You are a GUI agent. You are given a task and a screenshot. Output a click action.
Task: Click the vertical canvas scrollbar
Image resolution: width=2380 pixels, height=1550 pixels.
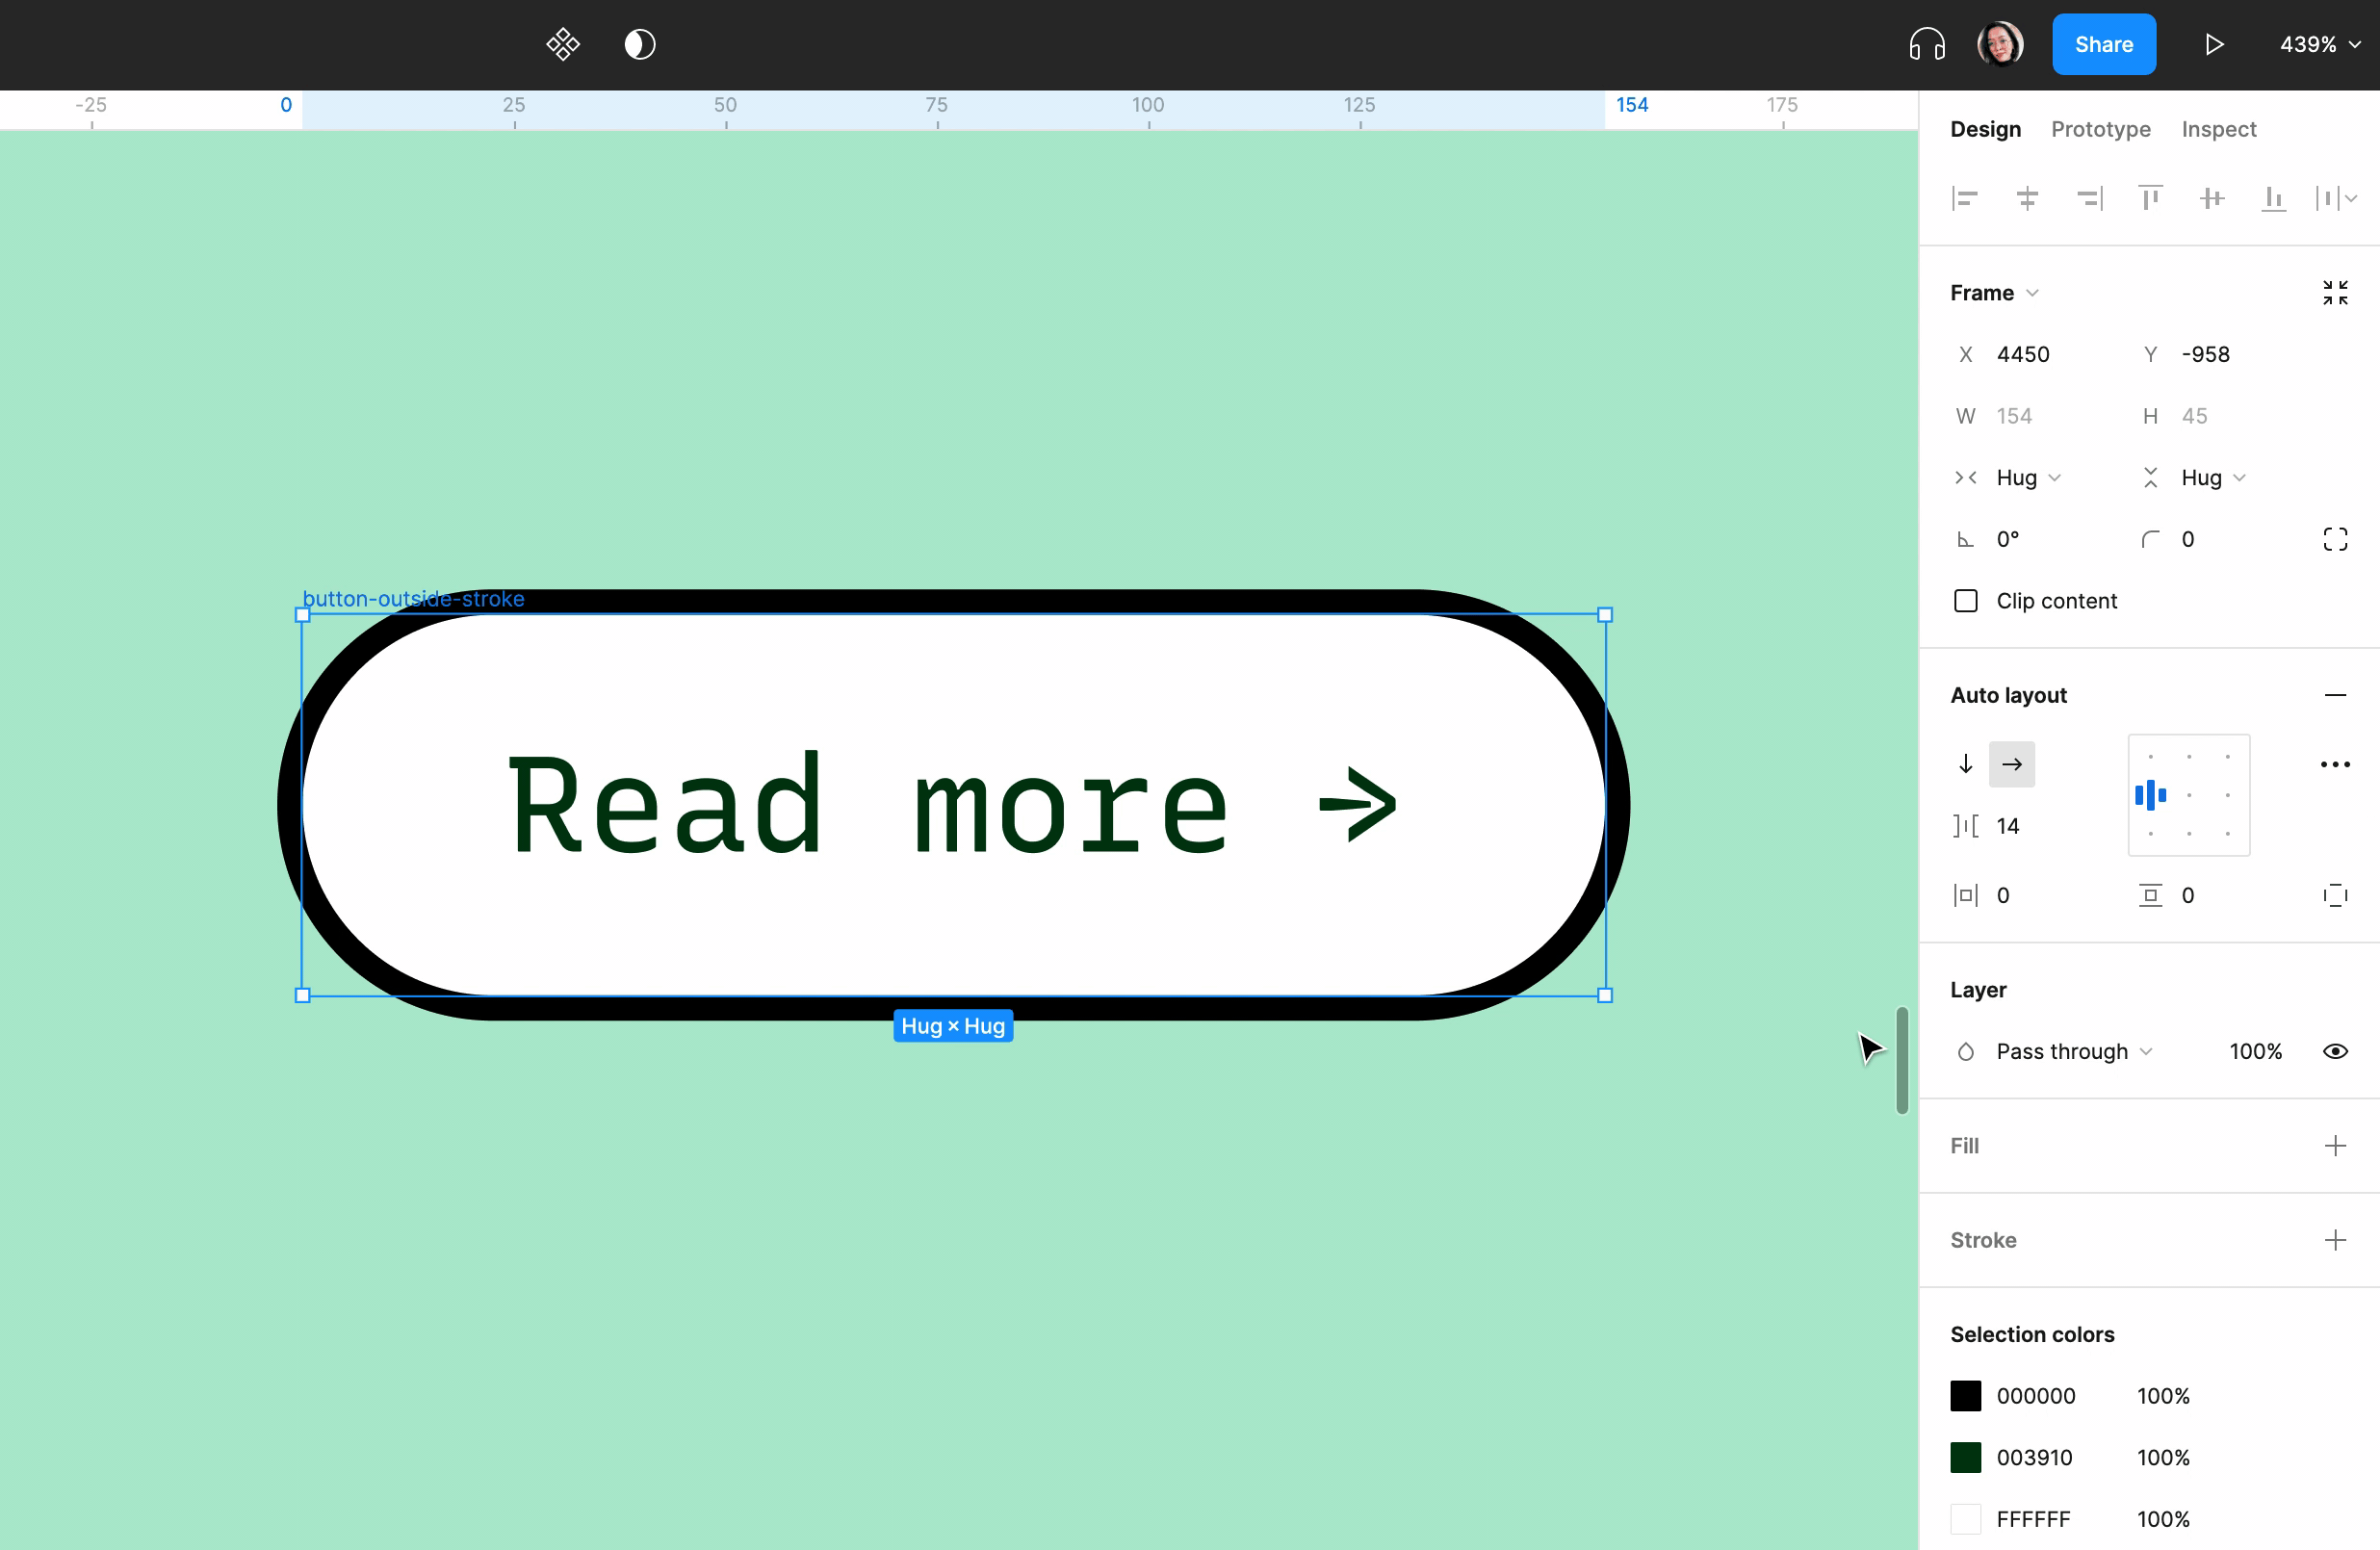(1902, 1060)
